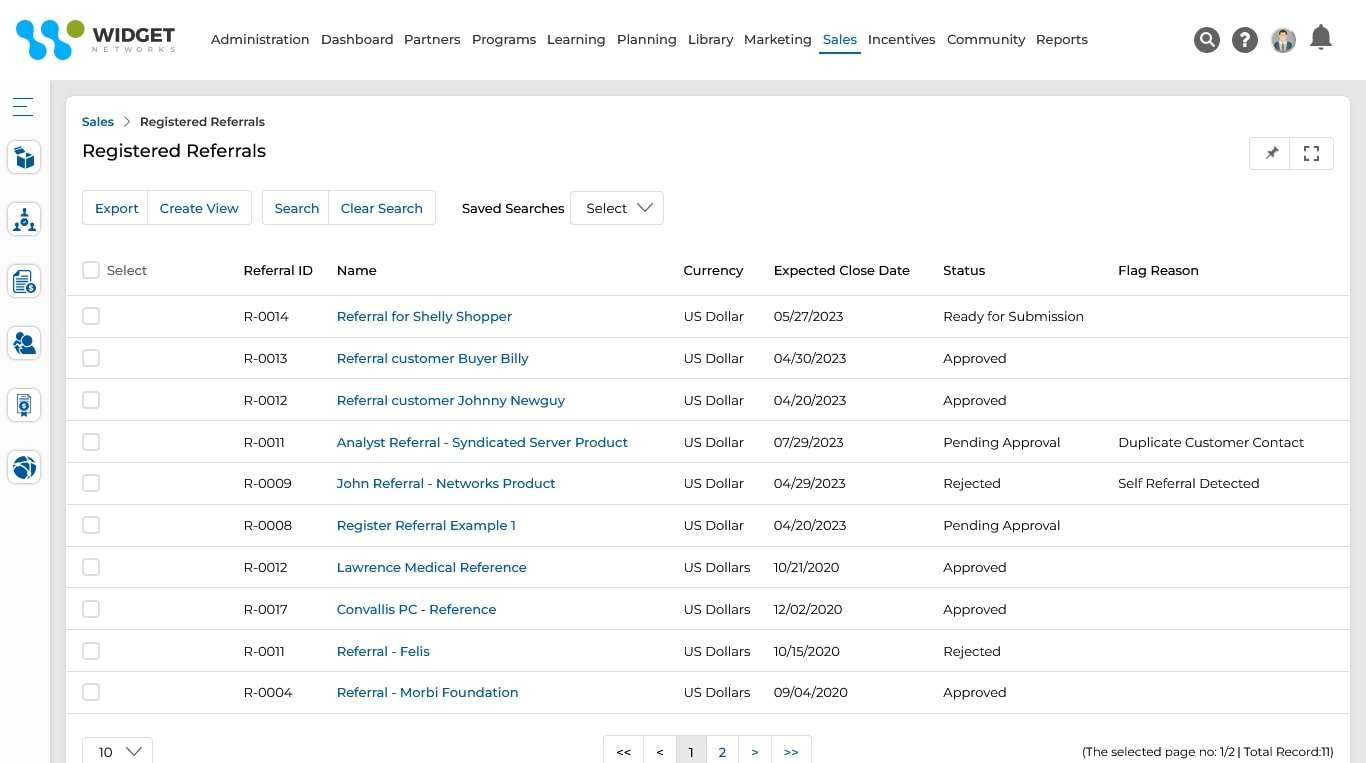Click the help question mark icon
The image size is (1366, 763).
[x=1245, y=40]
